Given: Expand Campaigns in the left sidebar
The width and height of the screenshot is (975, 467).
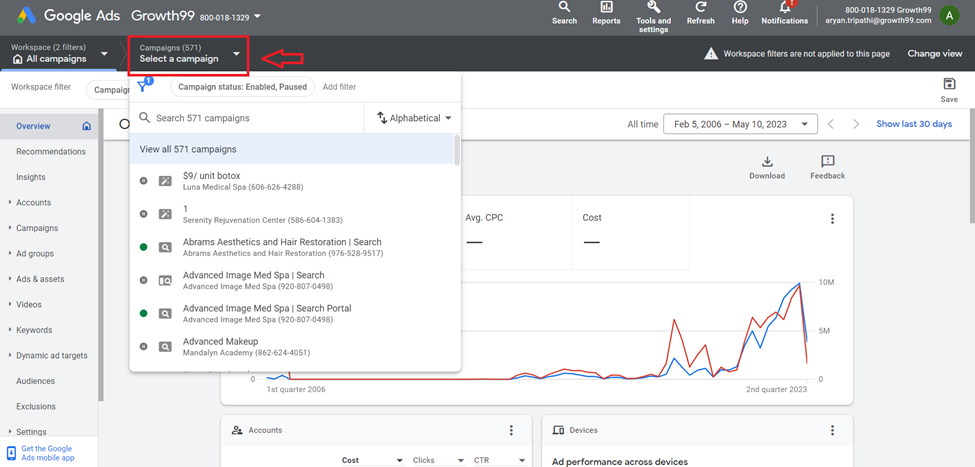Looking at the screenshot, I should click(x=10, y=228).
